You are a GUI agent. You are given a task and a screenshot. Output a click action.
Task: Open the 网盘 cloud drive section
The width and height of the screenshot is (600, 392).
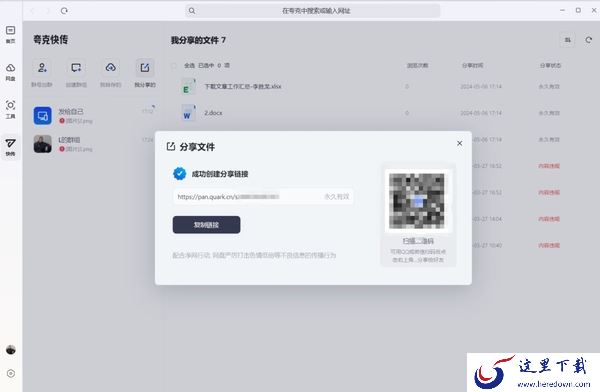pos(11,72)
